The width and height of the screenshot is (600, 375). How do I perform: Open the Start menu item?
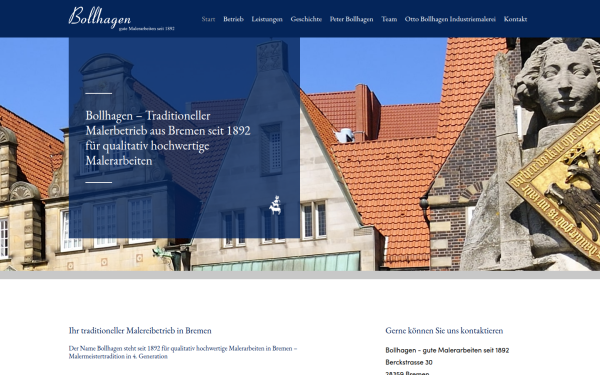[x=208, y=19]
